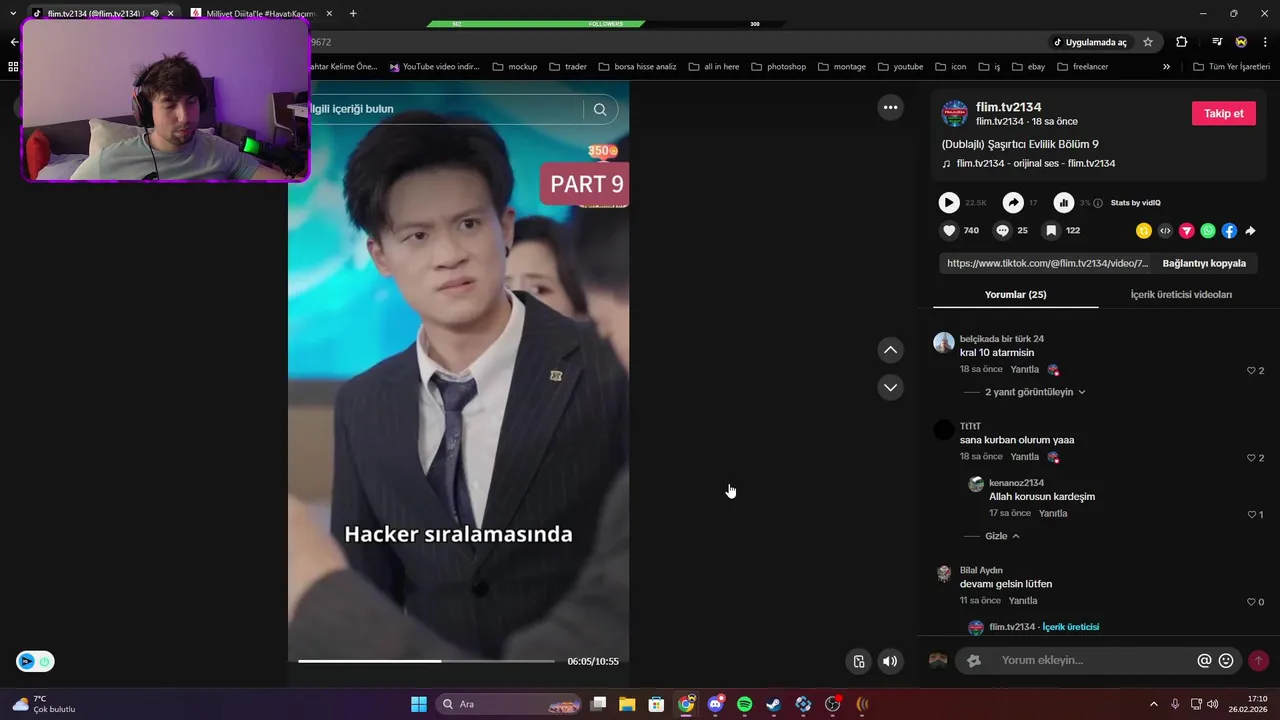Viewport: 1280px width, 720px height.
Task: Click the vidIQ bar chart stats icon
Action: tap(1064, 203)
